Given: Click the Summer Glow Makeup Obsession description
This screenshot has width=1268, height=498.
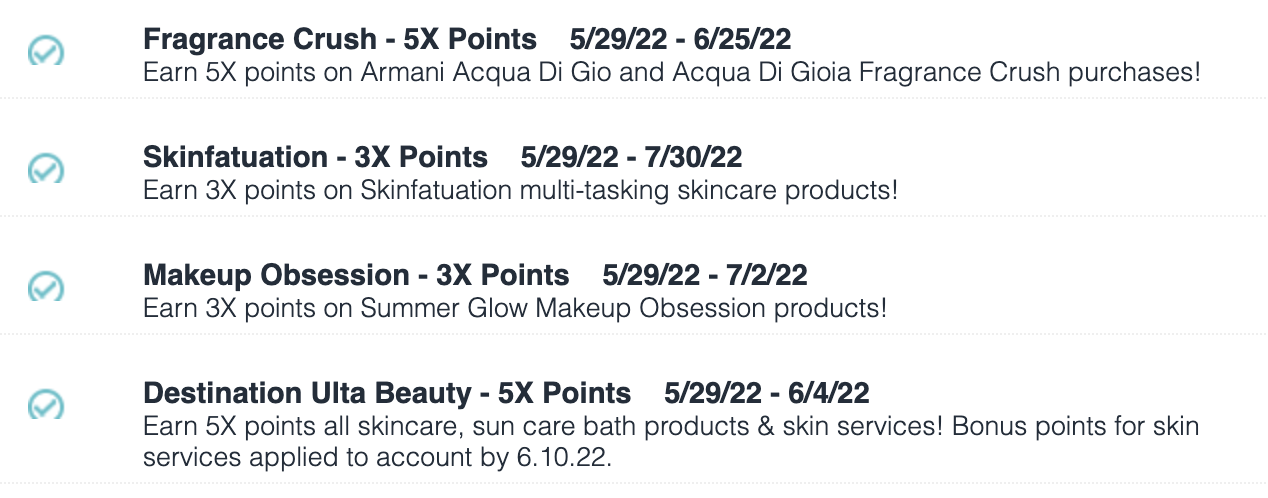Looking at the screenshot, I should pyautogui.click(x=516, y=308).
